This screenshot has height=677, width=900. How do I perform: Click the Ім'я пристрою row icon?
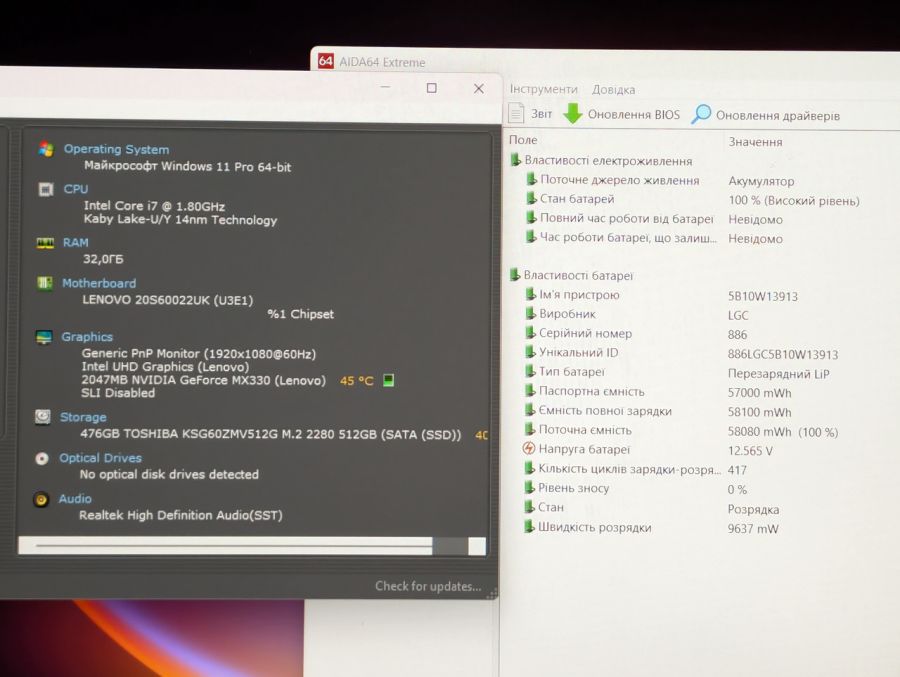click(531, 294)
